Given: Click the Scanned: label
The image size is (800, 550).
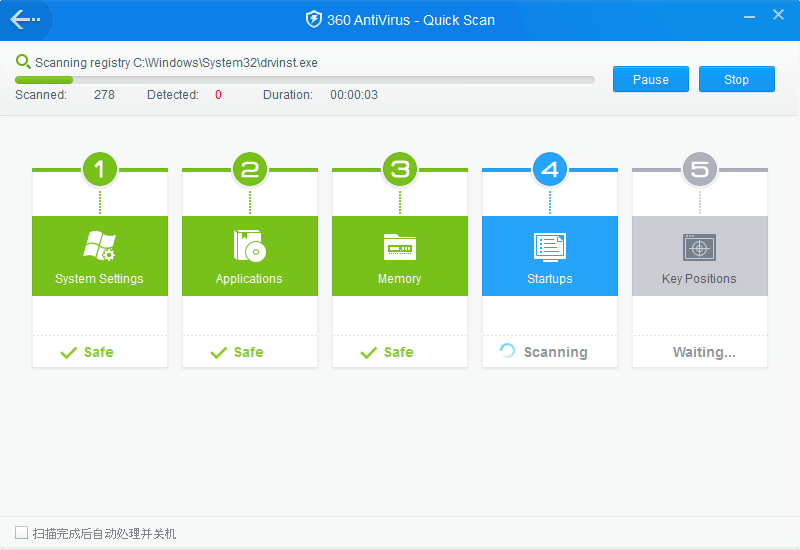Looking at the screenshot, I should point(41,95).
